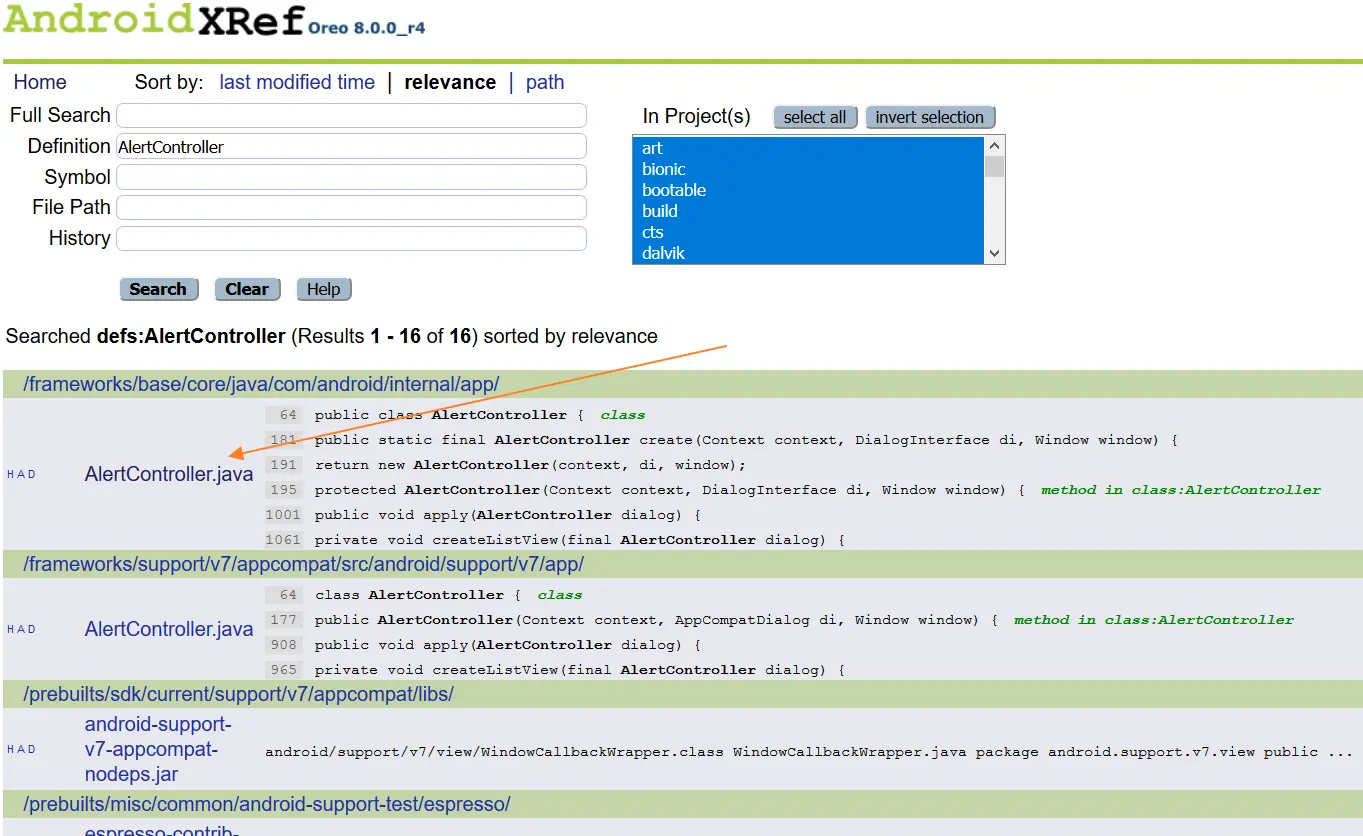Select the bionic project in list
Screen dimensions: 1363x836
point(809,169)
